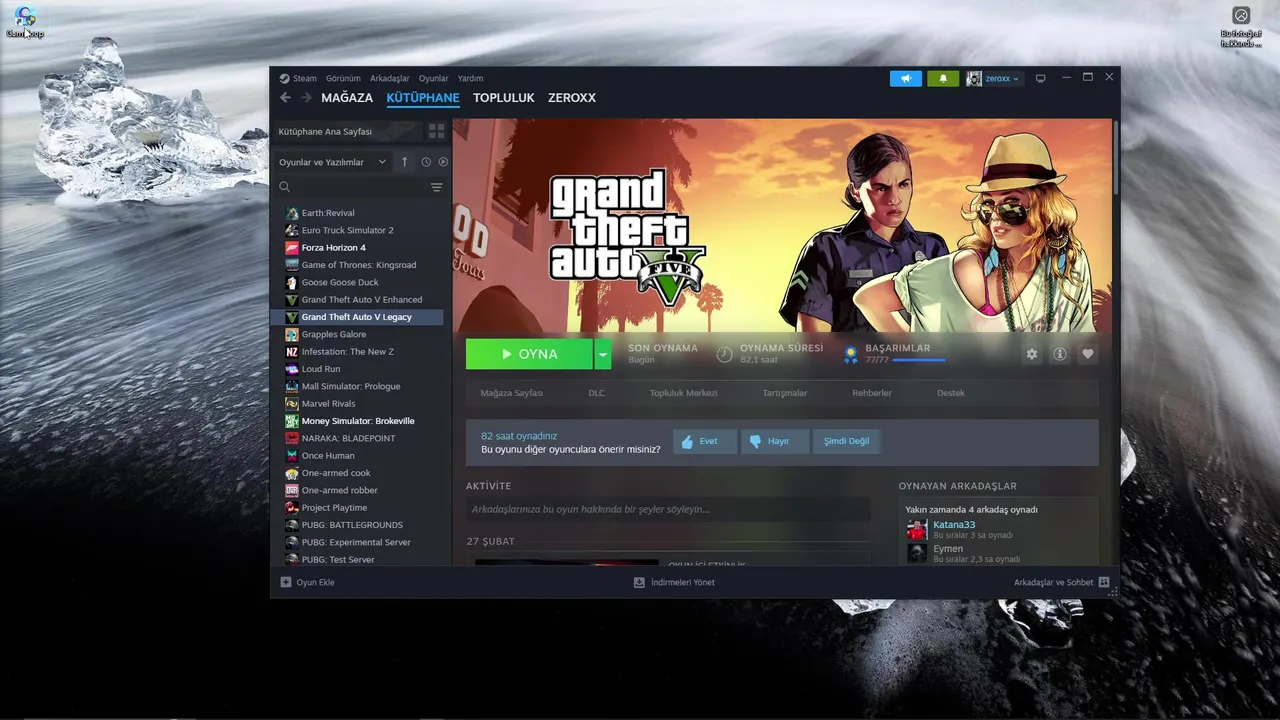The width and height of the screenshot is (1280, 720).
Task: Go back with the left arrow
Action: 285,98
